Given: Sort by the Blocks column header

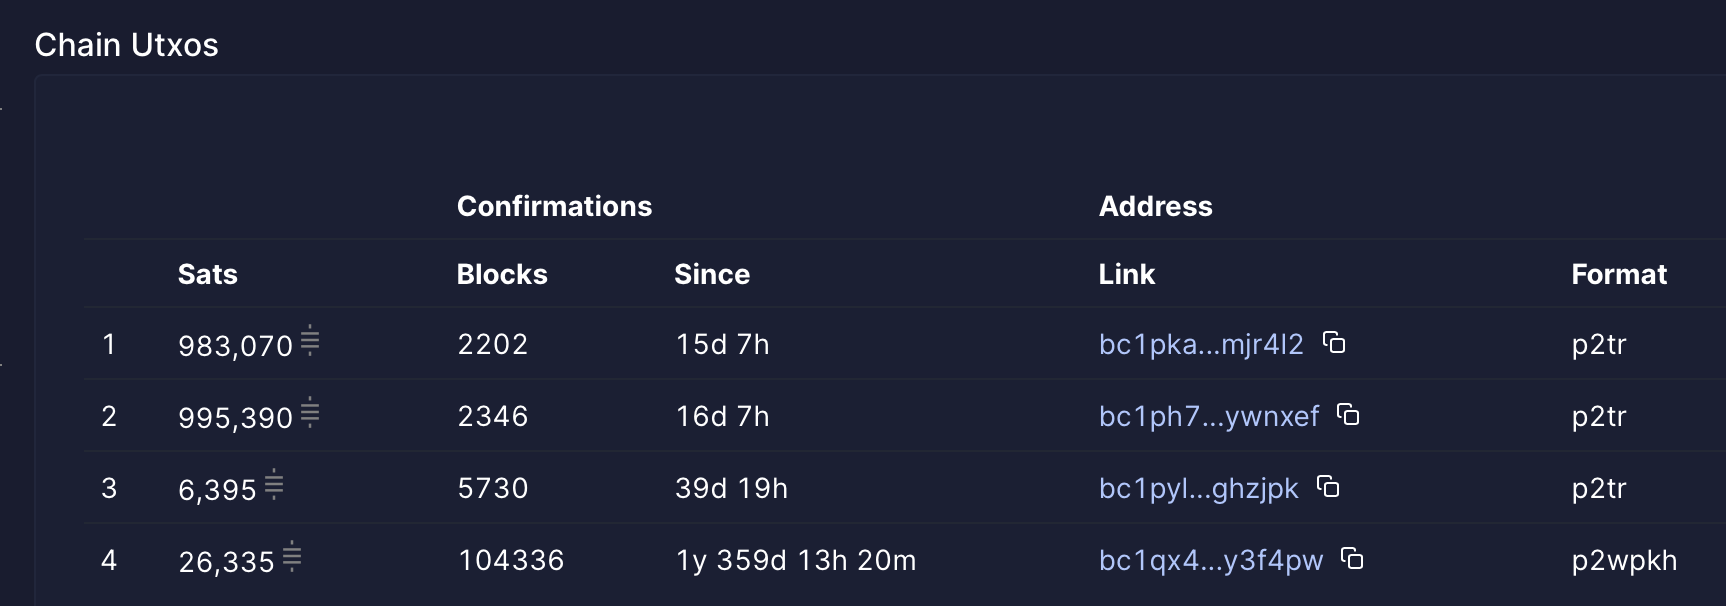Looking at the screenshot, I should click(502, 274).
